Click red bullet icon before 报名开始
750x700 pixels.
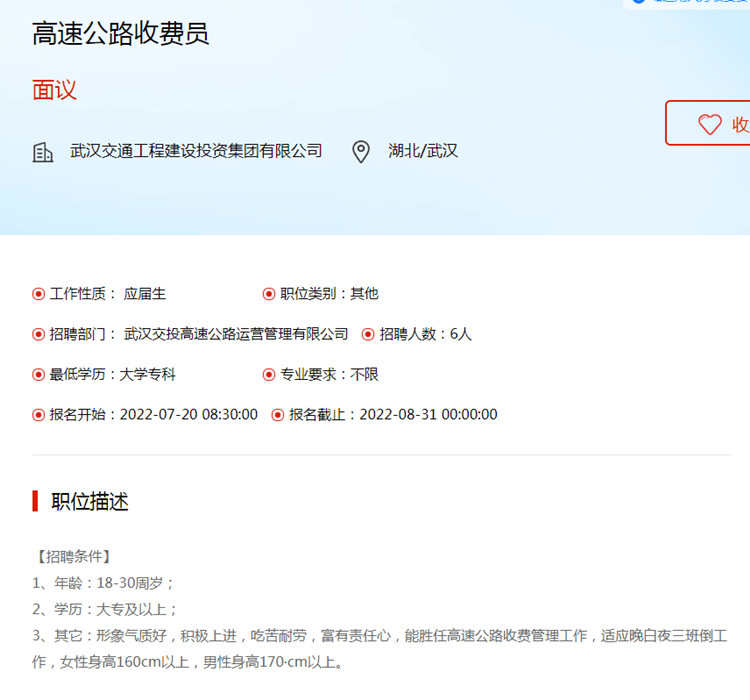point(39,415)
